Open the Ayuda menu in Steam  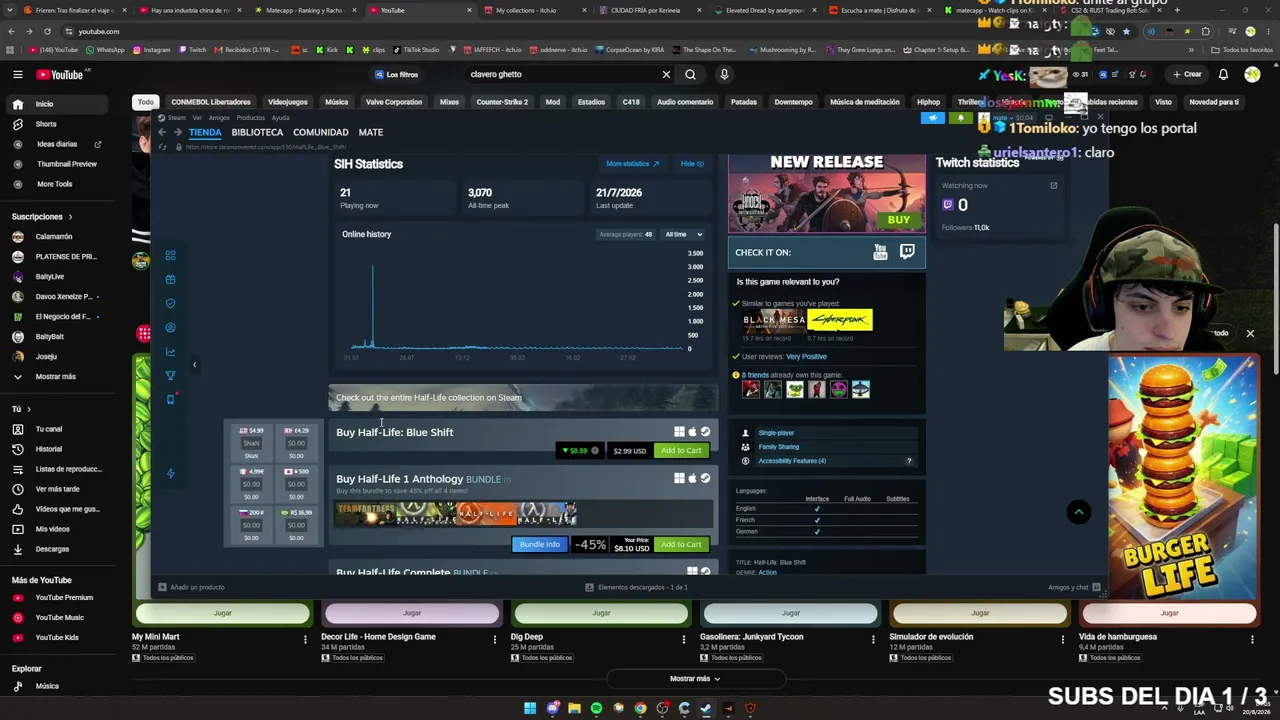pyautogui.click(x=280, y=118)
